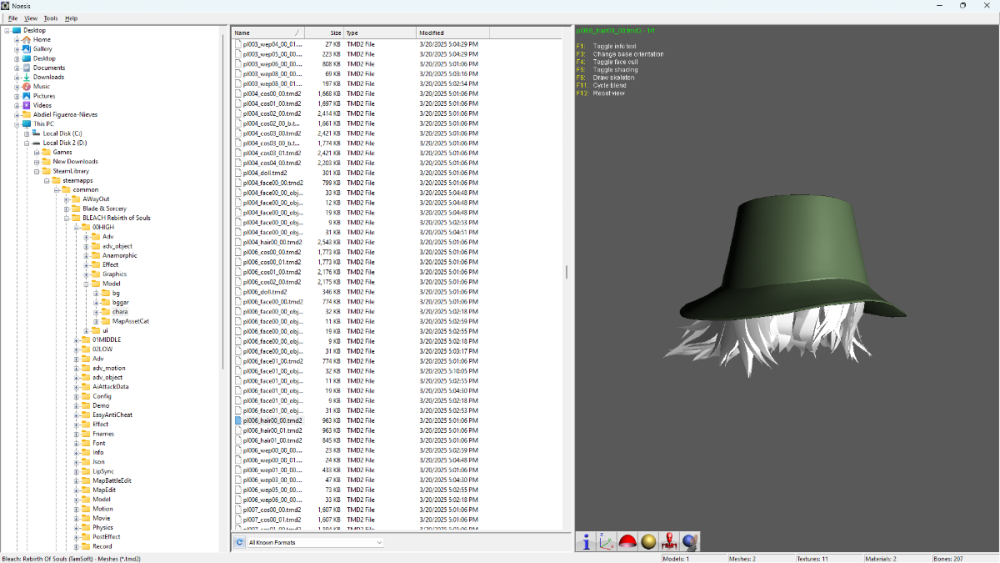The width and height of the screenshot is (1000, 563).
Task: Click the XYZ axes orientation icon
Action: coord(607,541)
